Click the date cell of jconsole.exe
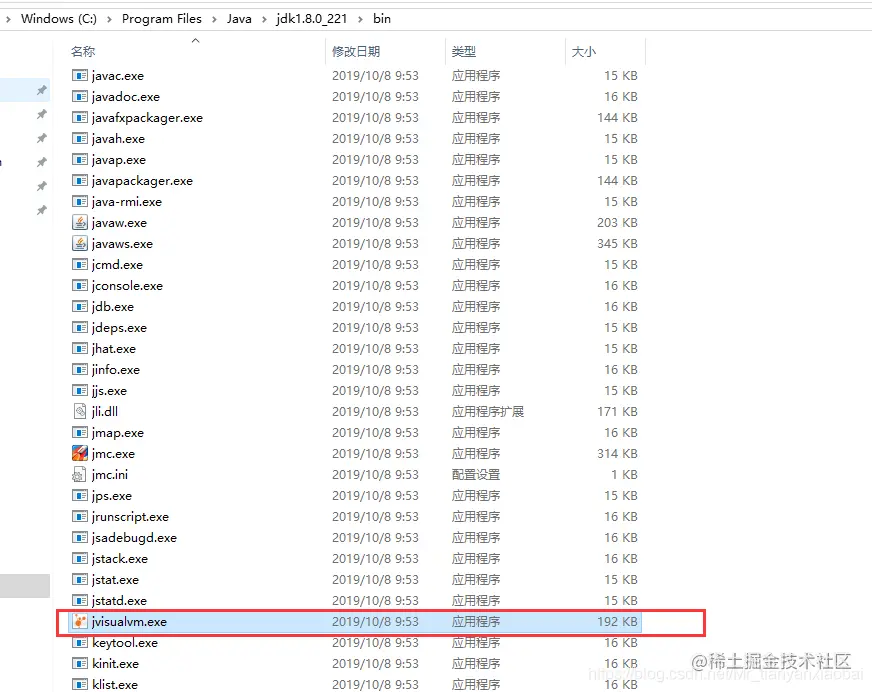The image size is (872, 692). click(375, 285)
